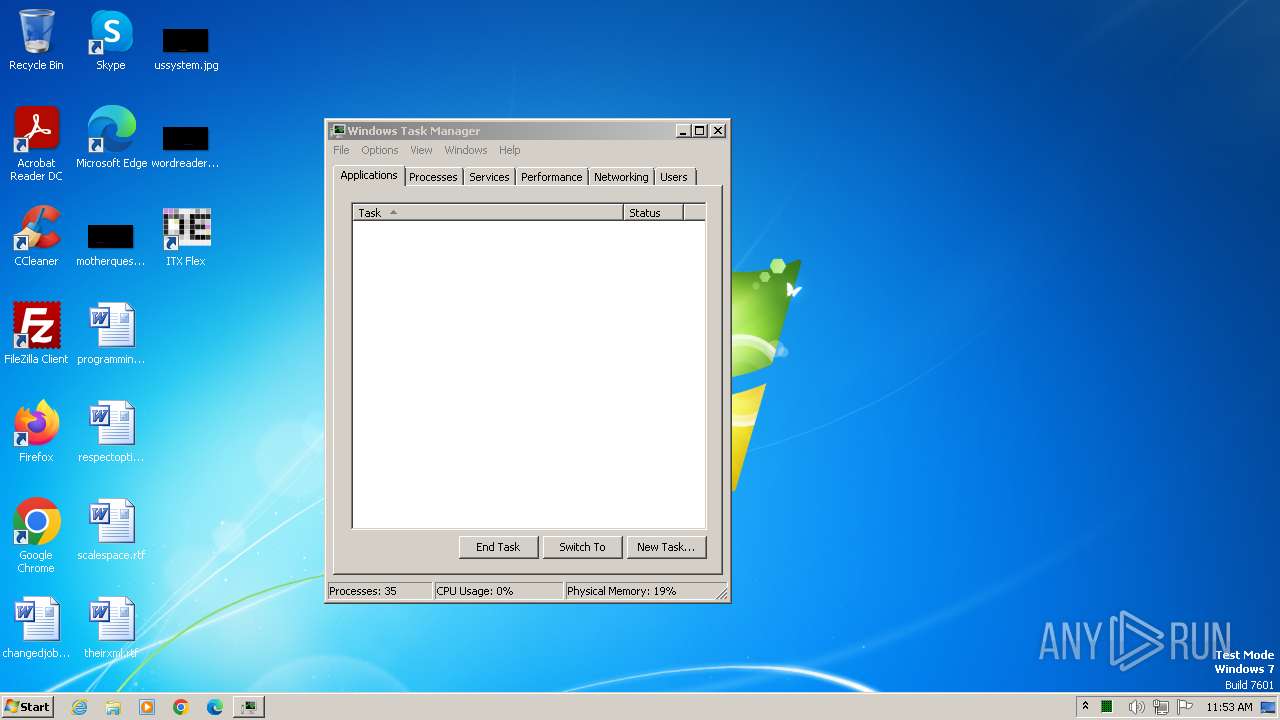Sort by the Task column header
This screenshot has width=1280, height=720.
(x=488, y=212)
